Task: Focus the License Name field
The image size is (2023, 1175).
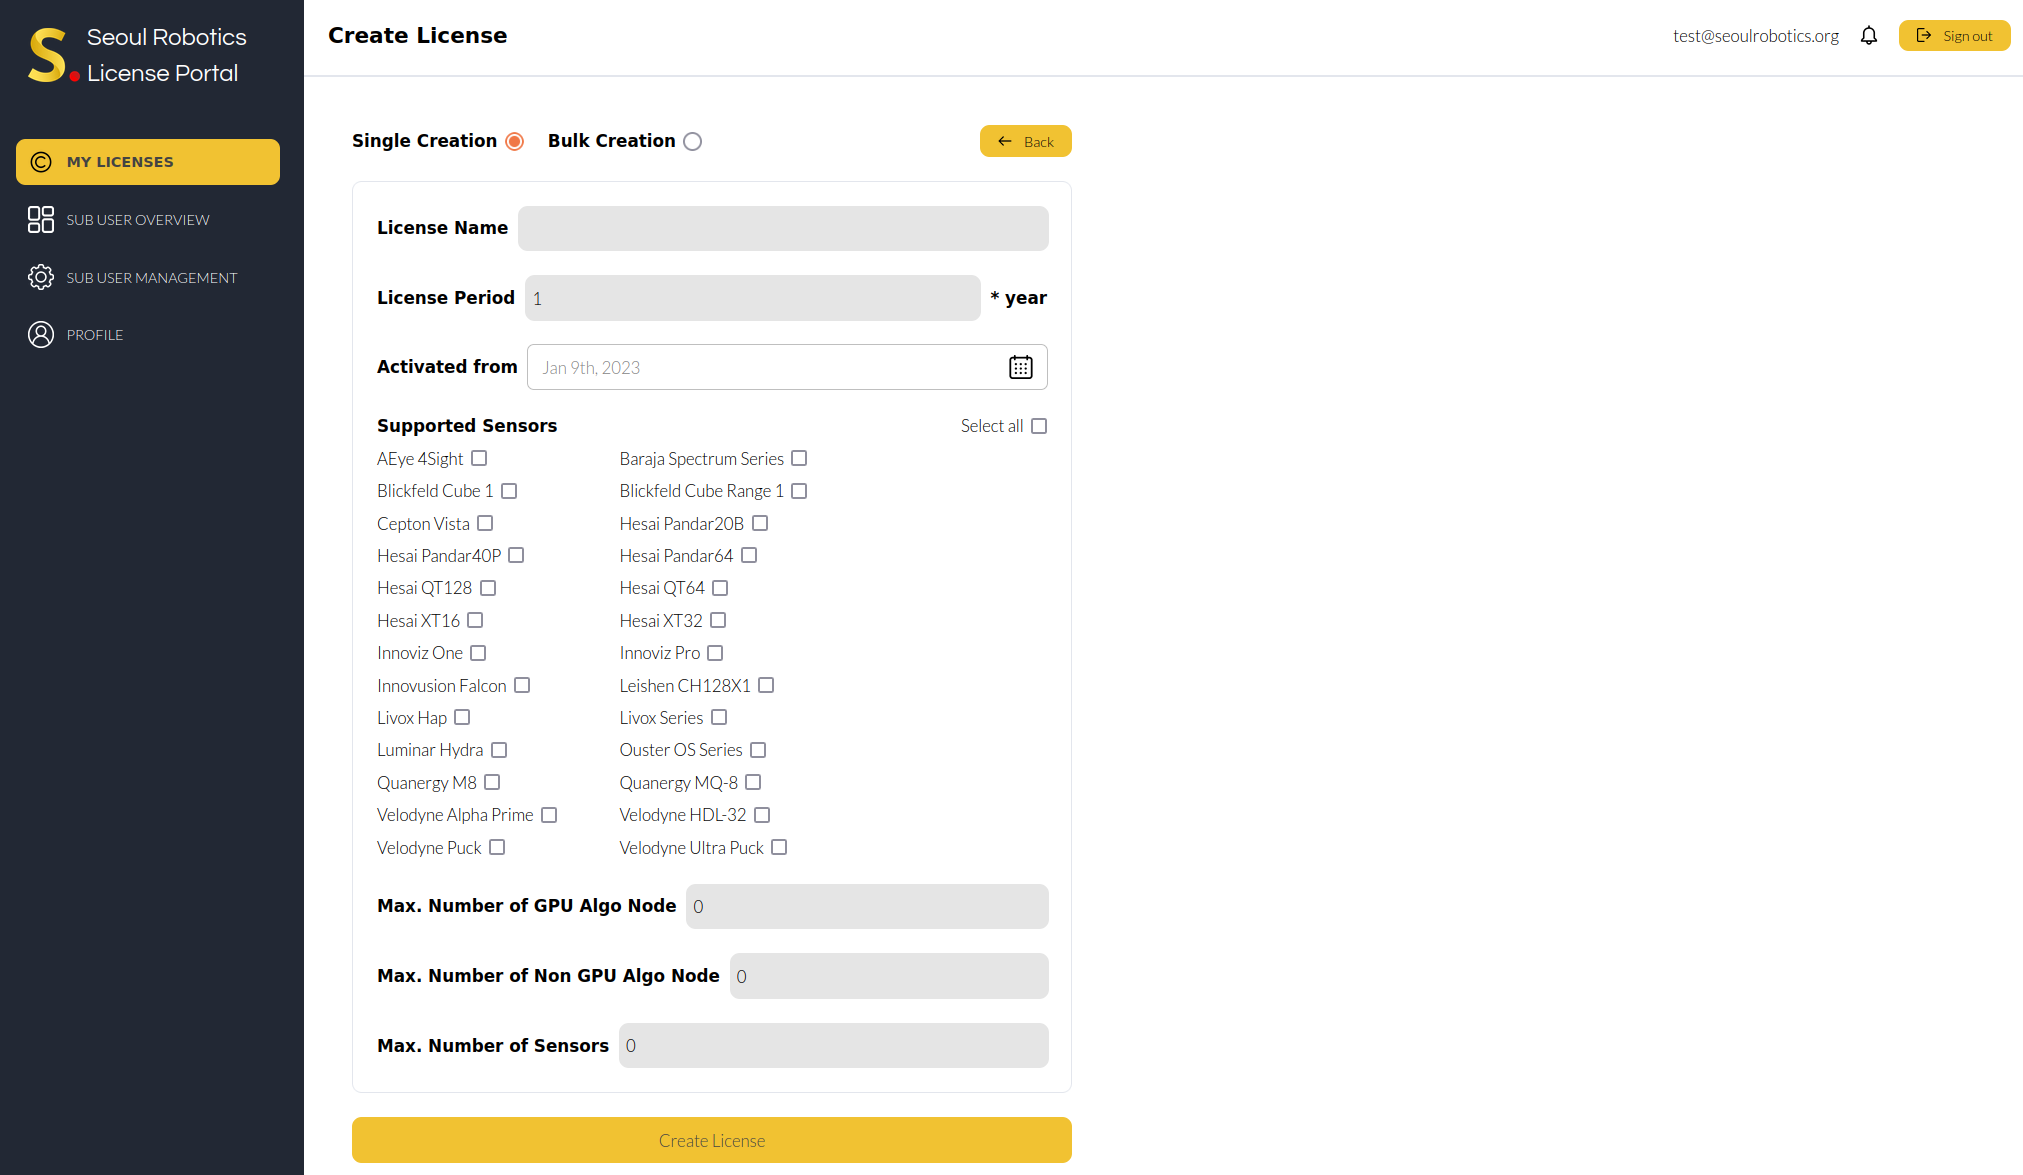Action: tap(783, 228)
